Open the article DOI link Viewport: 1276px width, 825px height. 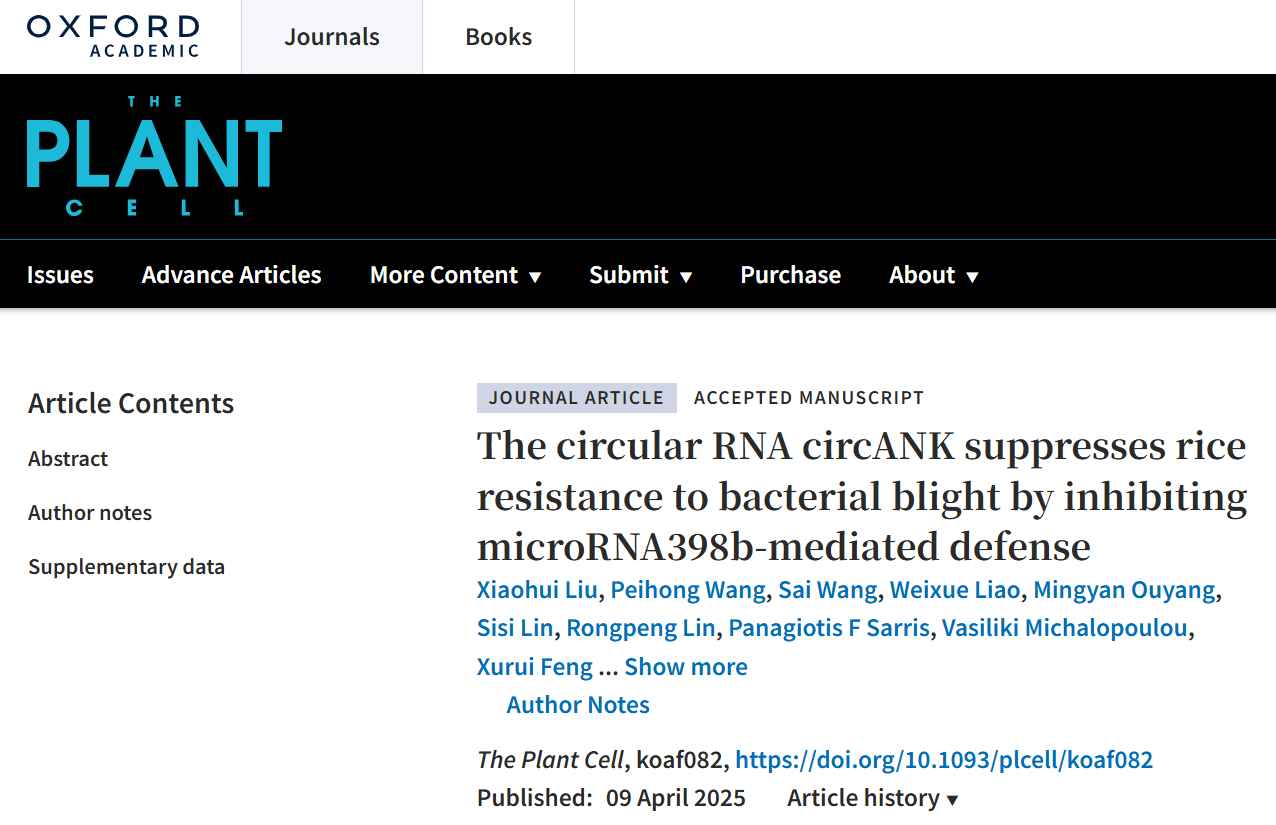944,760
